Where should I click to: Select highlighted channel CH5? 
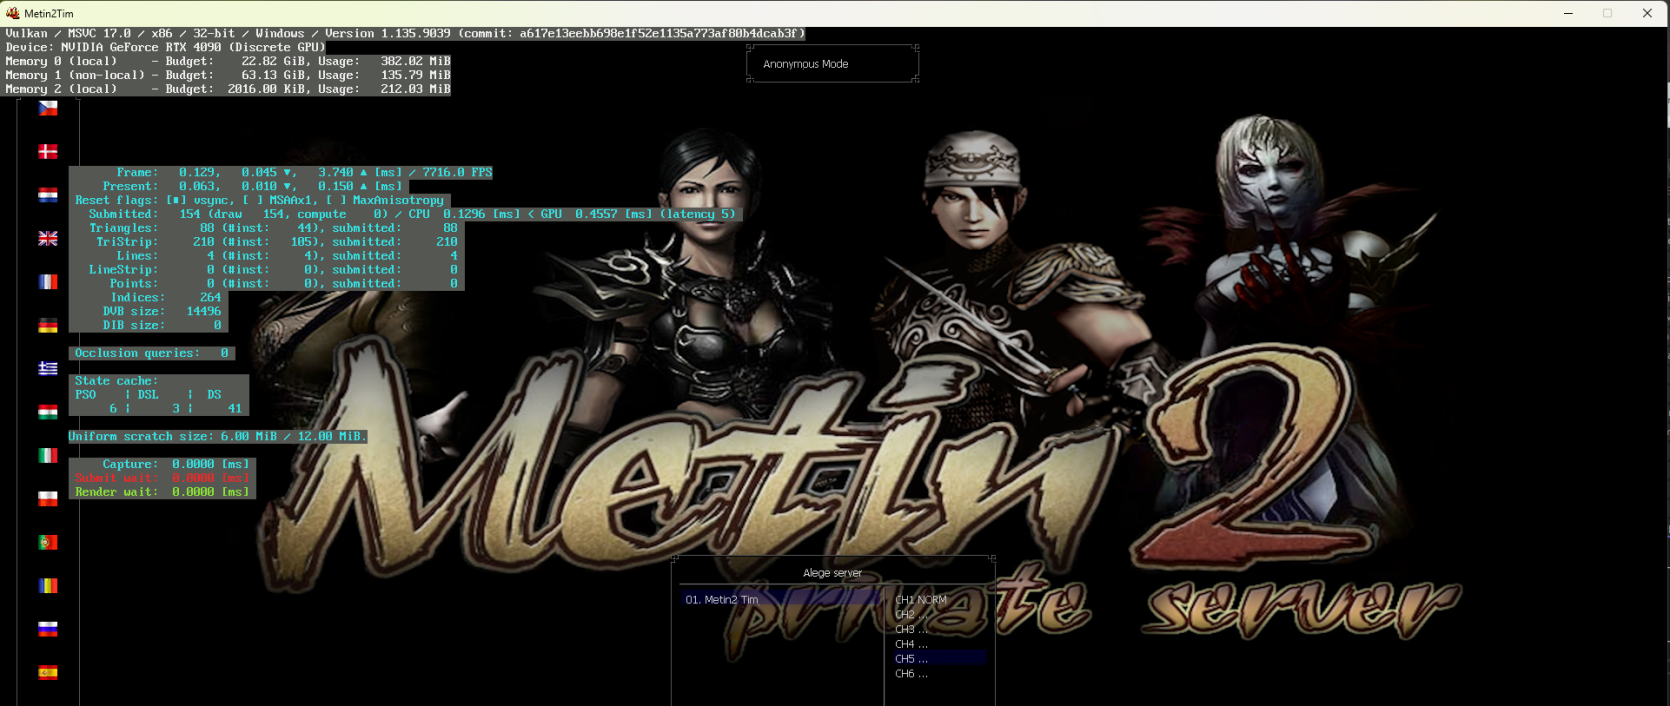pos(940,659)
